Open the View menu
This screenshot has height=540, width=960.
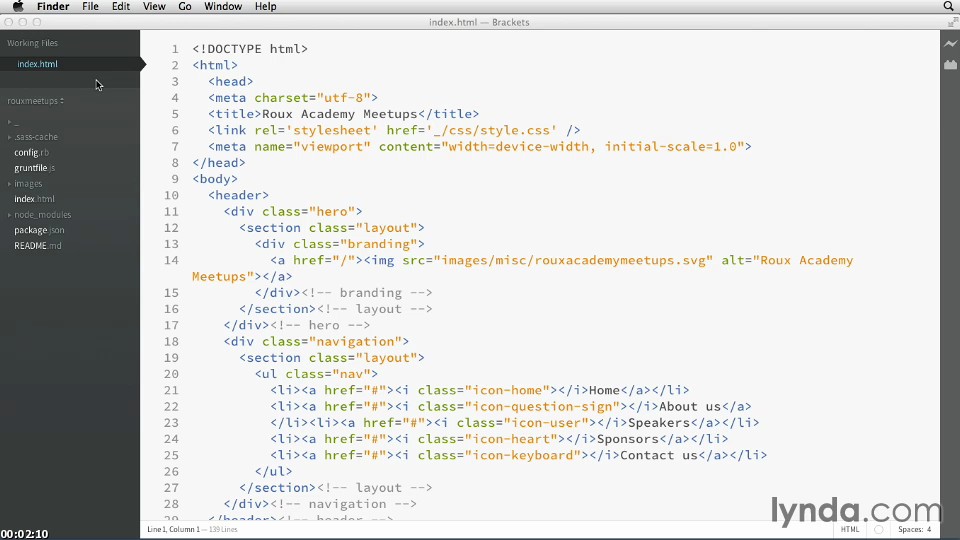tap(154, 7)
